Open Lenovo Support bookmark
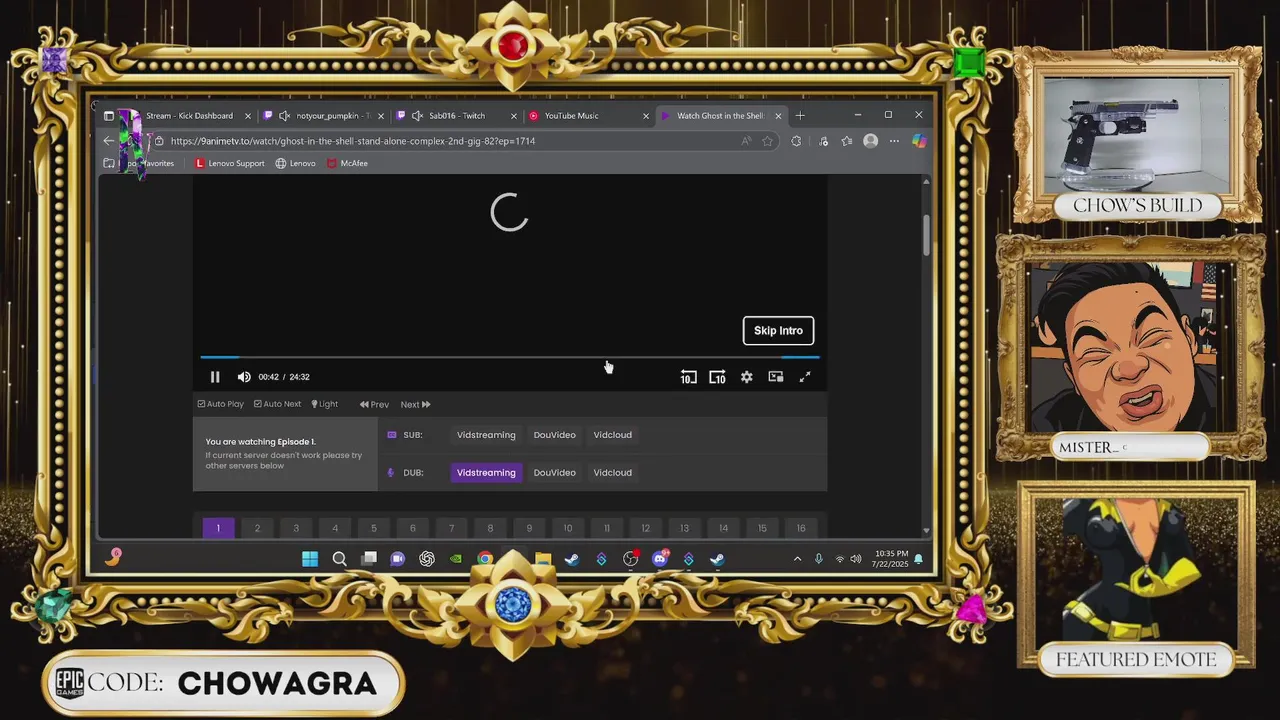The width and height of the screenshot is (1280, 720). coord(230,163)
